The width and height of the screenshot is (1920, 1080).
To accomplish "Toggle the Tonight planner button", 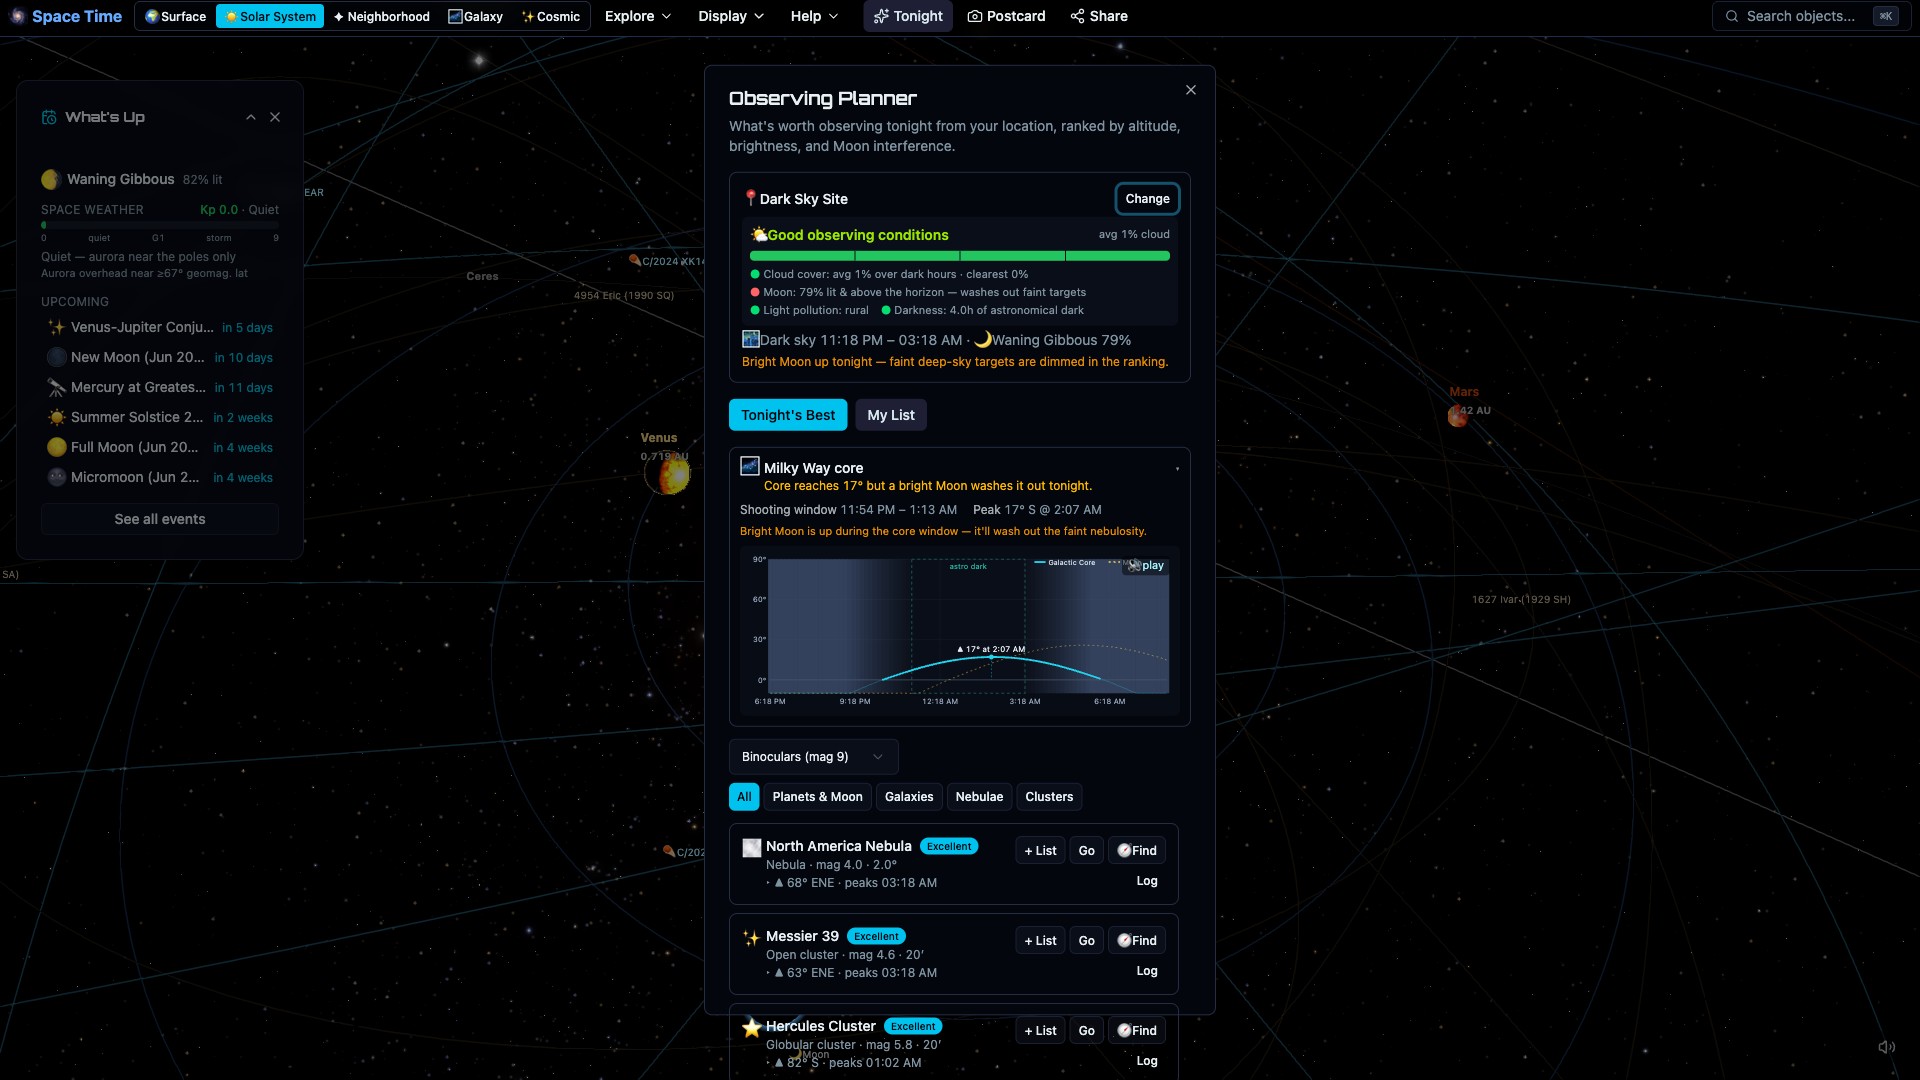I will (908, 16).
